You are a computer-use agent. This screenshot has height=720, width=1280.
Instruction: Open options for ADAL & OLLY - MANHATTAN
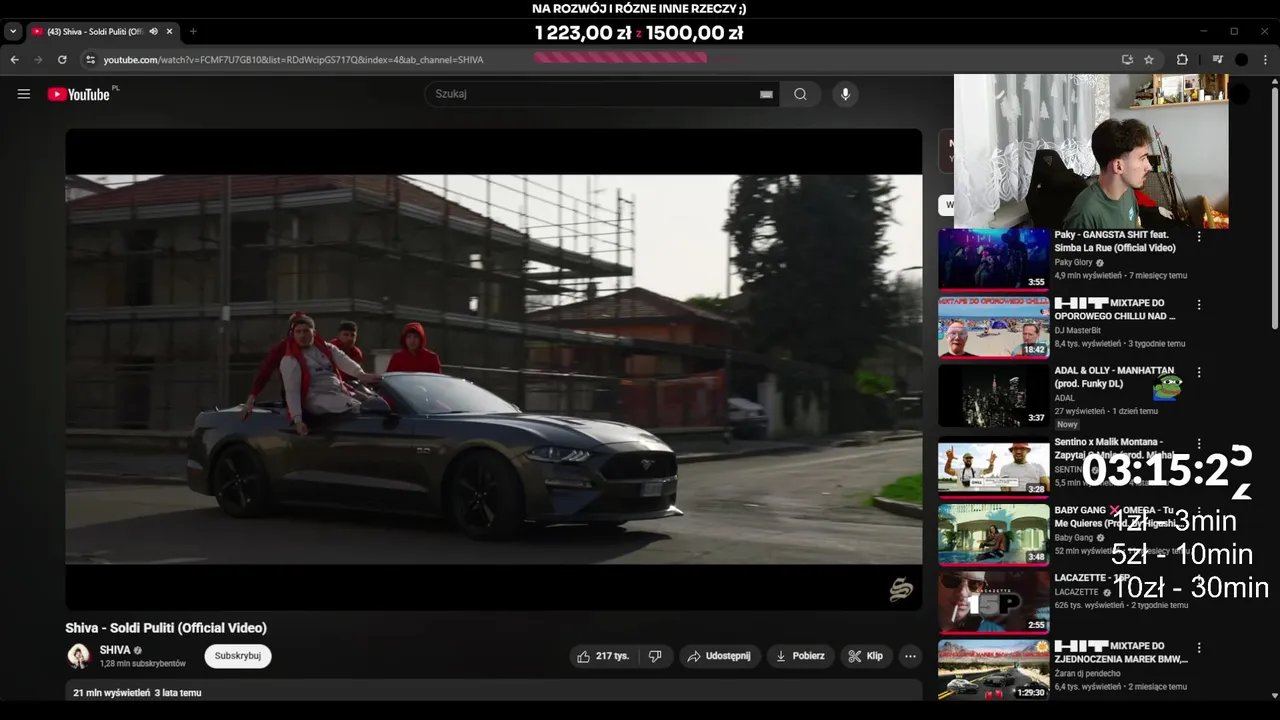1199,372
